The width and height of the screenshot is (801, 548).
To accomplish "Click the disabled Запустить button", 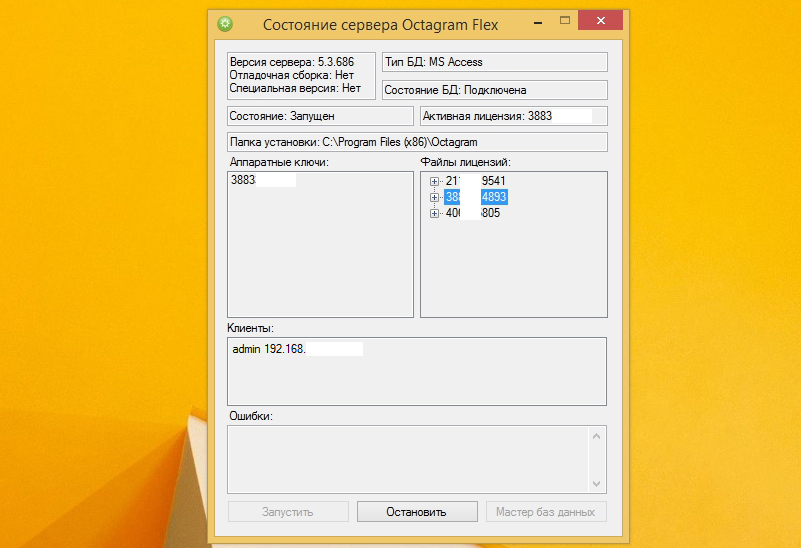I will click(288, 512).
